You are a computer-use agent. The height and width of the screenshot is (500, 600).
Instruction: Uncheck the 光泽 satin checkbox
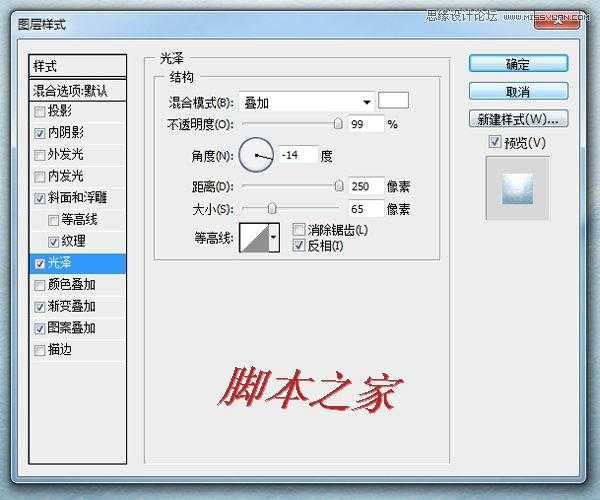click(x=39, y=263)
